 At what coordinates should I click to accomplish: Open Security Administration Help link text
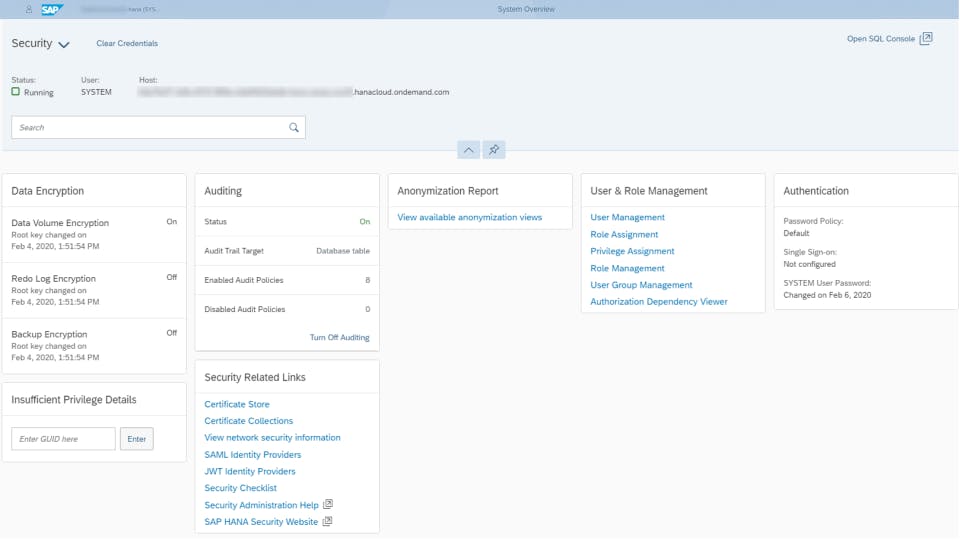[261, 505]
